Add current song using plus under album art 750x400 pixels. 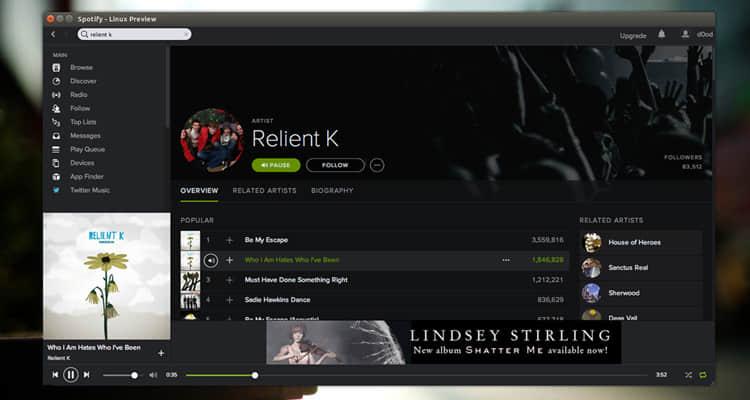pyautogui.click(x=161, y=353)
